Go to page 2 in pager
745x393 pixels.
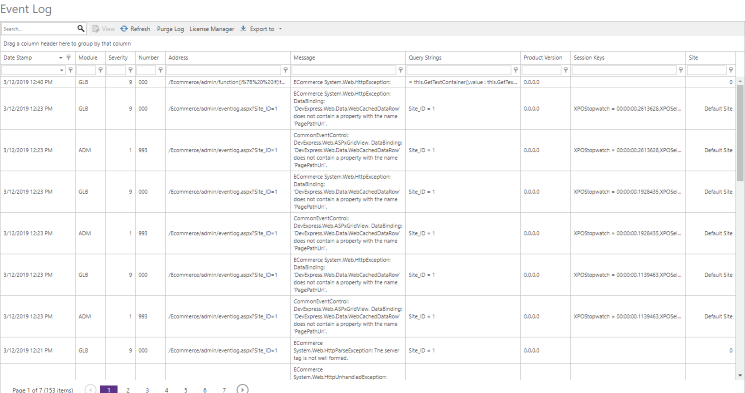pyautogui.click(x=128, y=390)
